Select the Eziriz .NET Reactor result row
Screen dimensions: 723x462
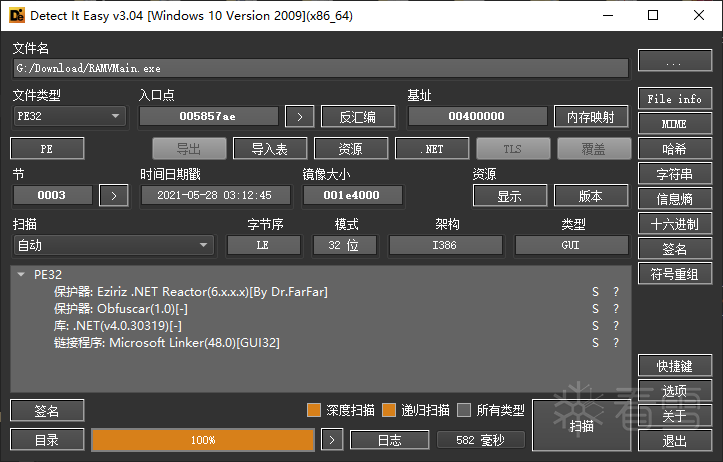click(320, 292)
